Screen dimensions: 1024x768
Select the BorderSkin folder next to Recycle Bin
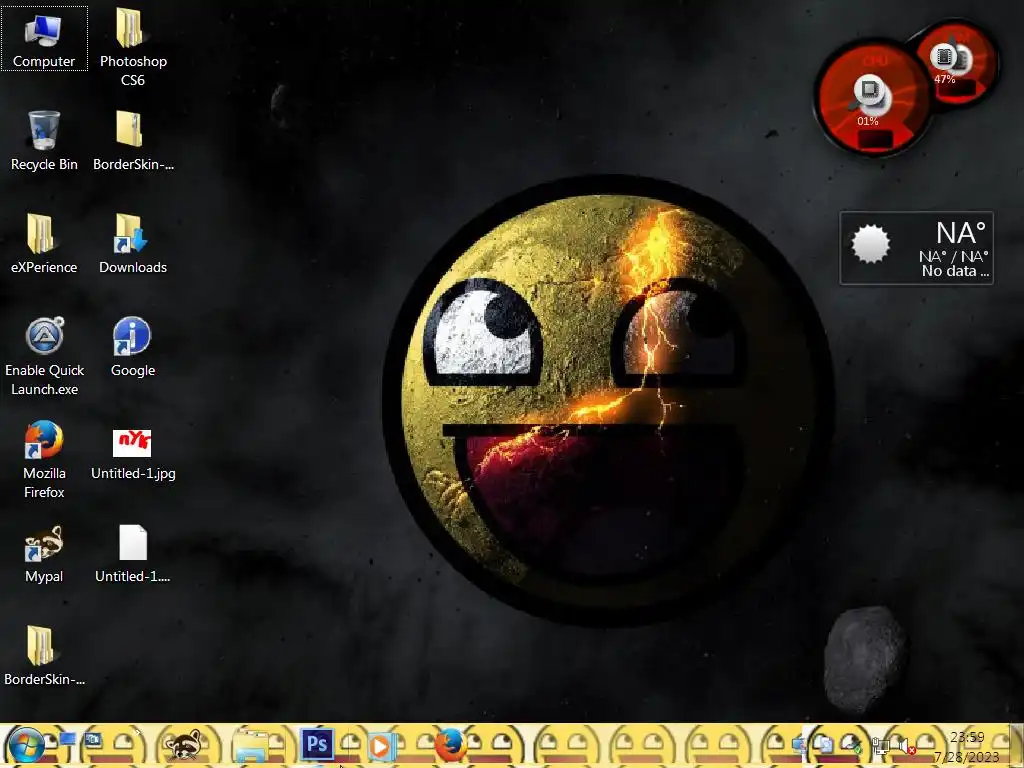point(133,141)
